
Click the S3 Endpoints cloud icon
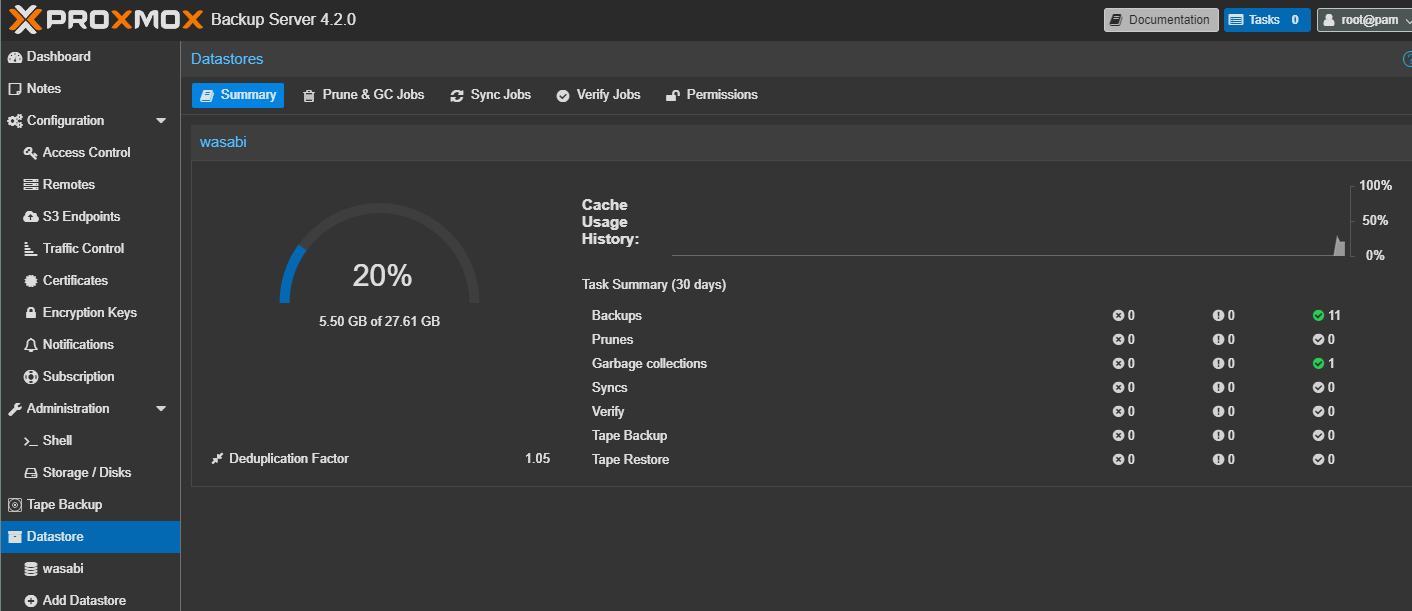point(31,217)
